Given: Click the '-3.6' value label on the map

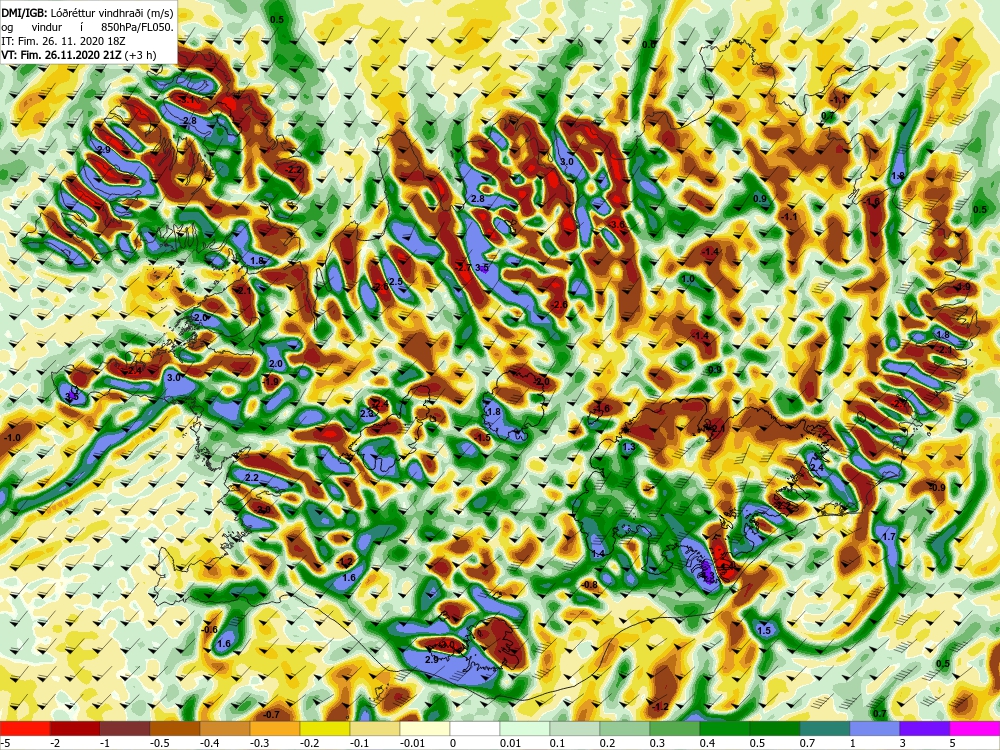Looking at the screenshot, I should tap(617, 225).
